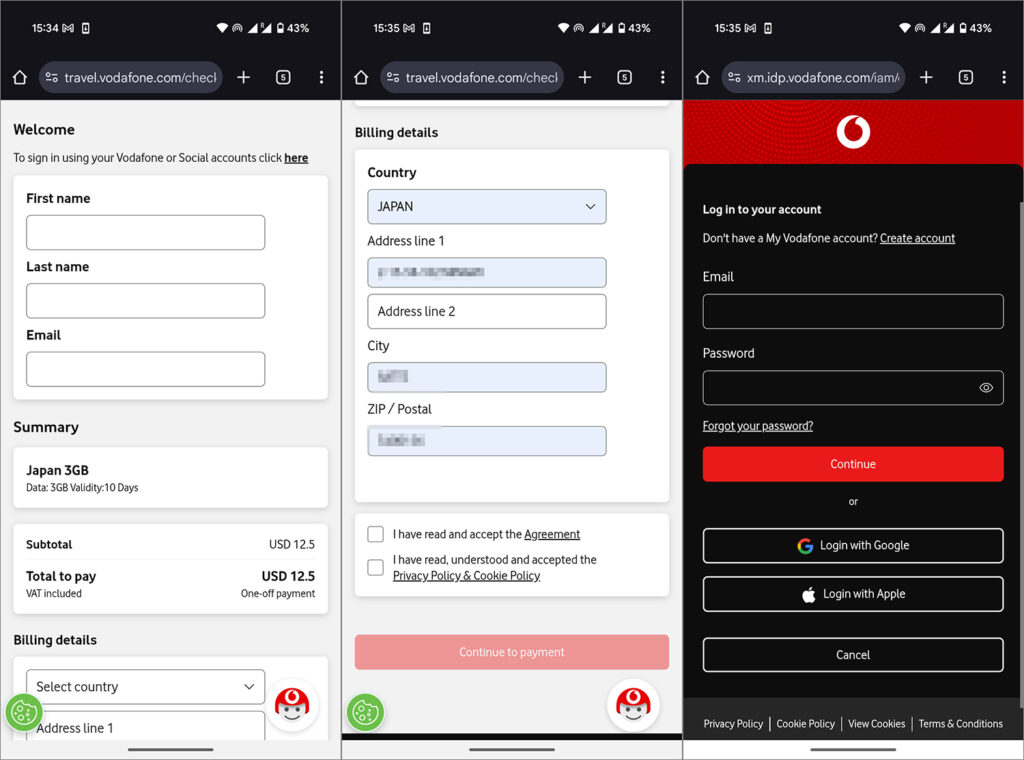1024x760 pixels.
Task: Open the cookie settings badge on the left phone
Action: (24, 712)
